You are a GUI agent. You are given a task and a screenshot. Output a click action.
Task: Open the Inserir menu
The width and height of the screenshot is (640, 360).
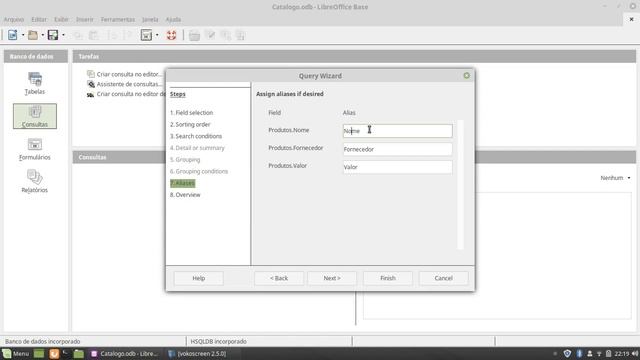(x=85, y=20)
